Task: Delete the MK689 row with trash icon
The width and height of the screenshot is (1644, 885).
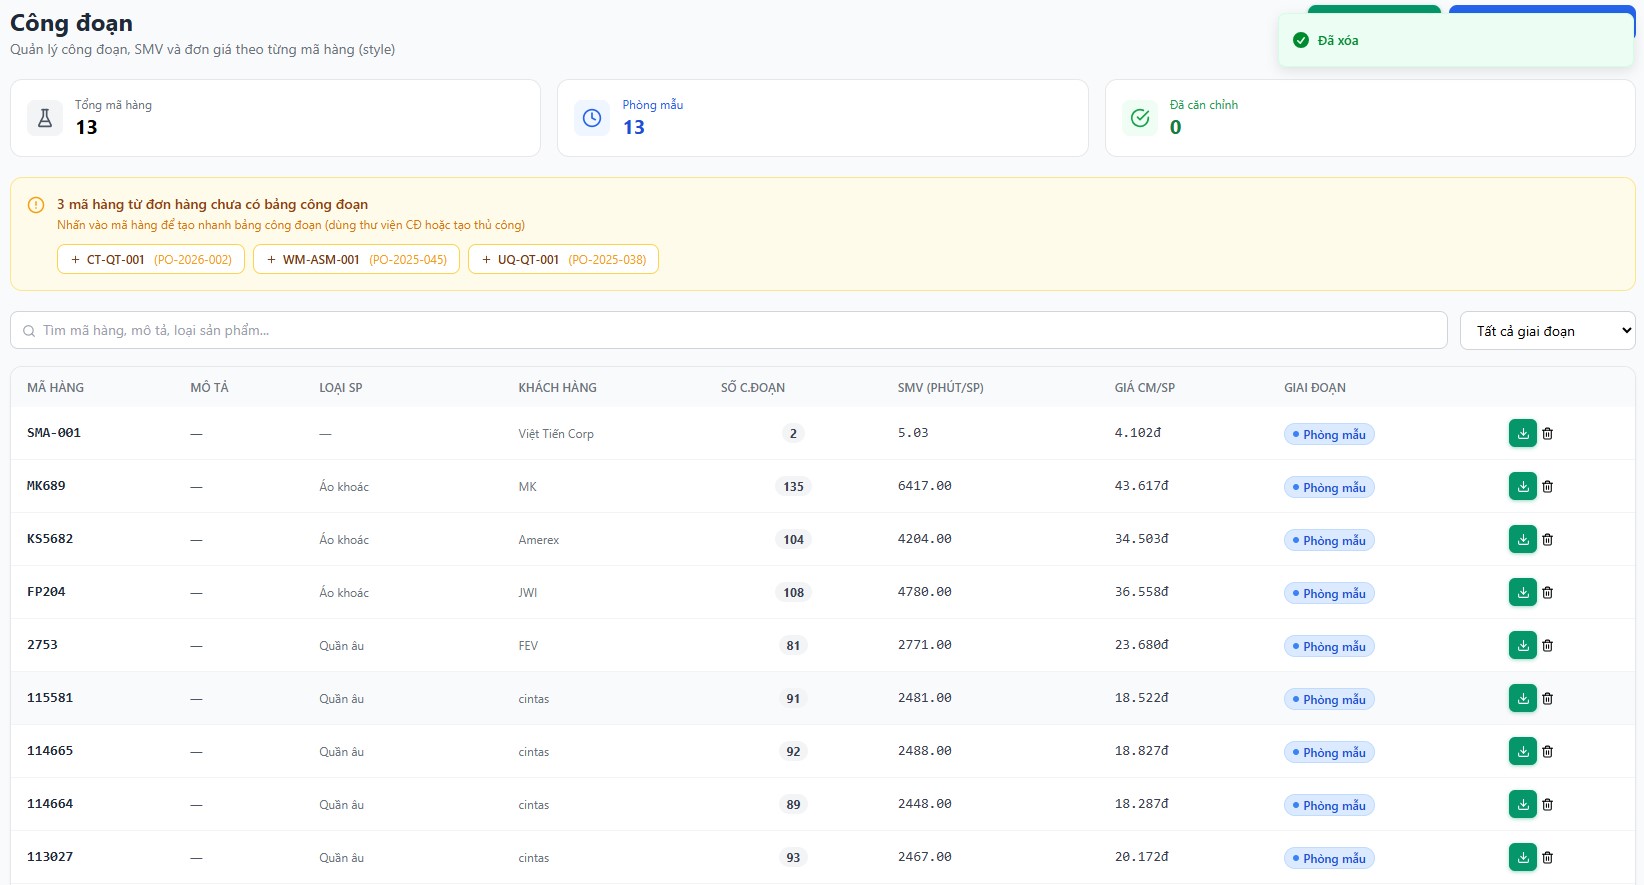Action: [1547, 487]
